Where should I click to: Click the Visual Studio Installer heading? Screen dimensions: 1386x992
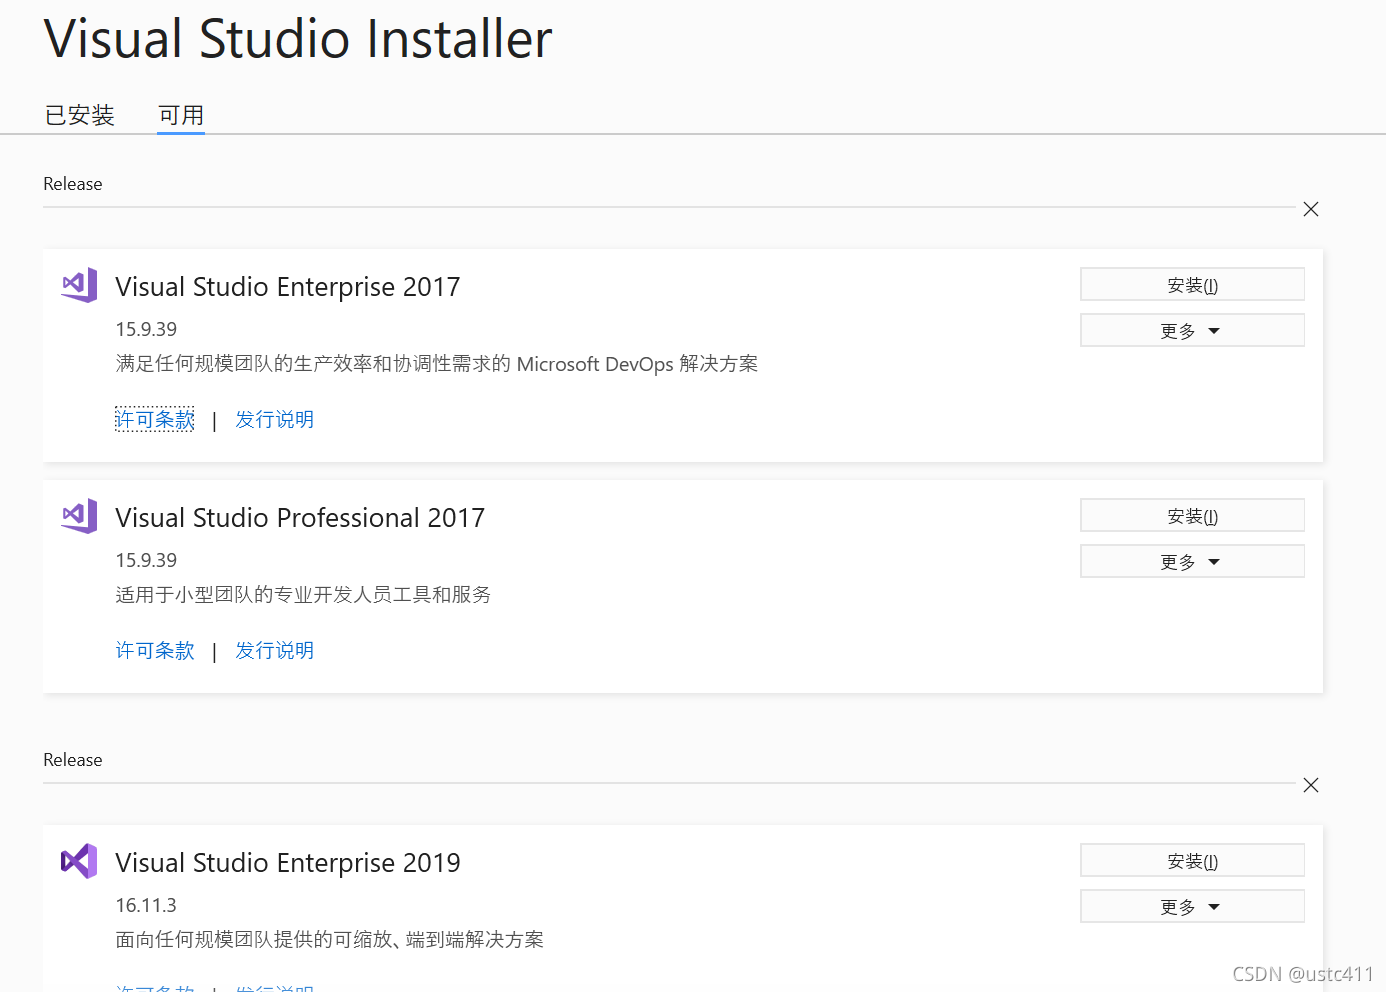[x=298, y=40]
